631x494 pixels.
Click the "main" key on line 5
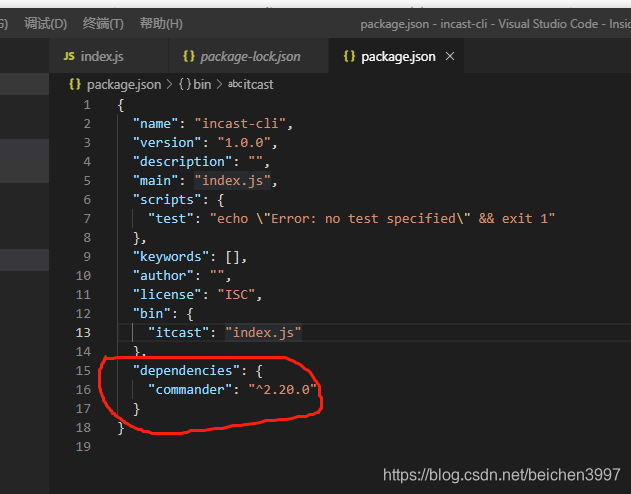coord(156,181)
